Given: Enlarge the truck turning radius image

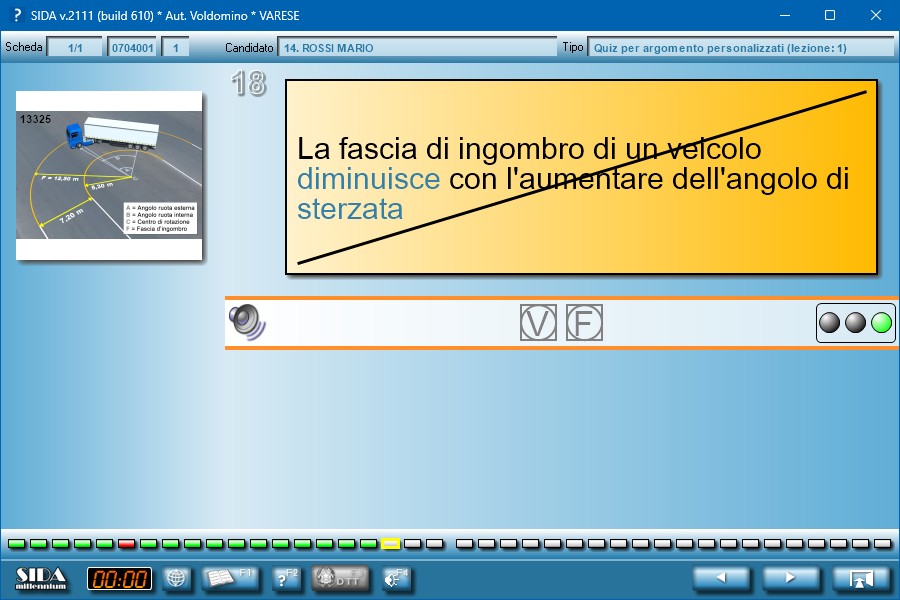Looking at the screenshot, I should click(x=109, y=175).
